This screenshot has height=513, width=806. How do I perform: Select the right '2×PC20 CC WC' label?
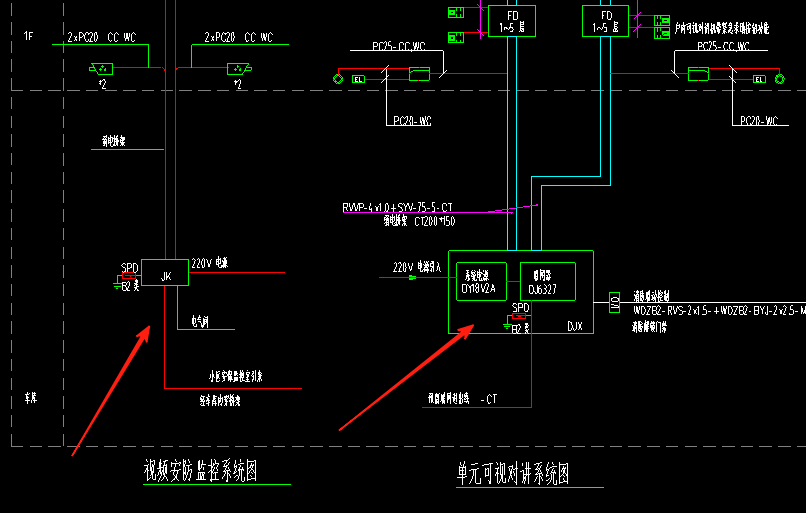click(x=239, y=38)
